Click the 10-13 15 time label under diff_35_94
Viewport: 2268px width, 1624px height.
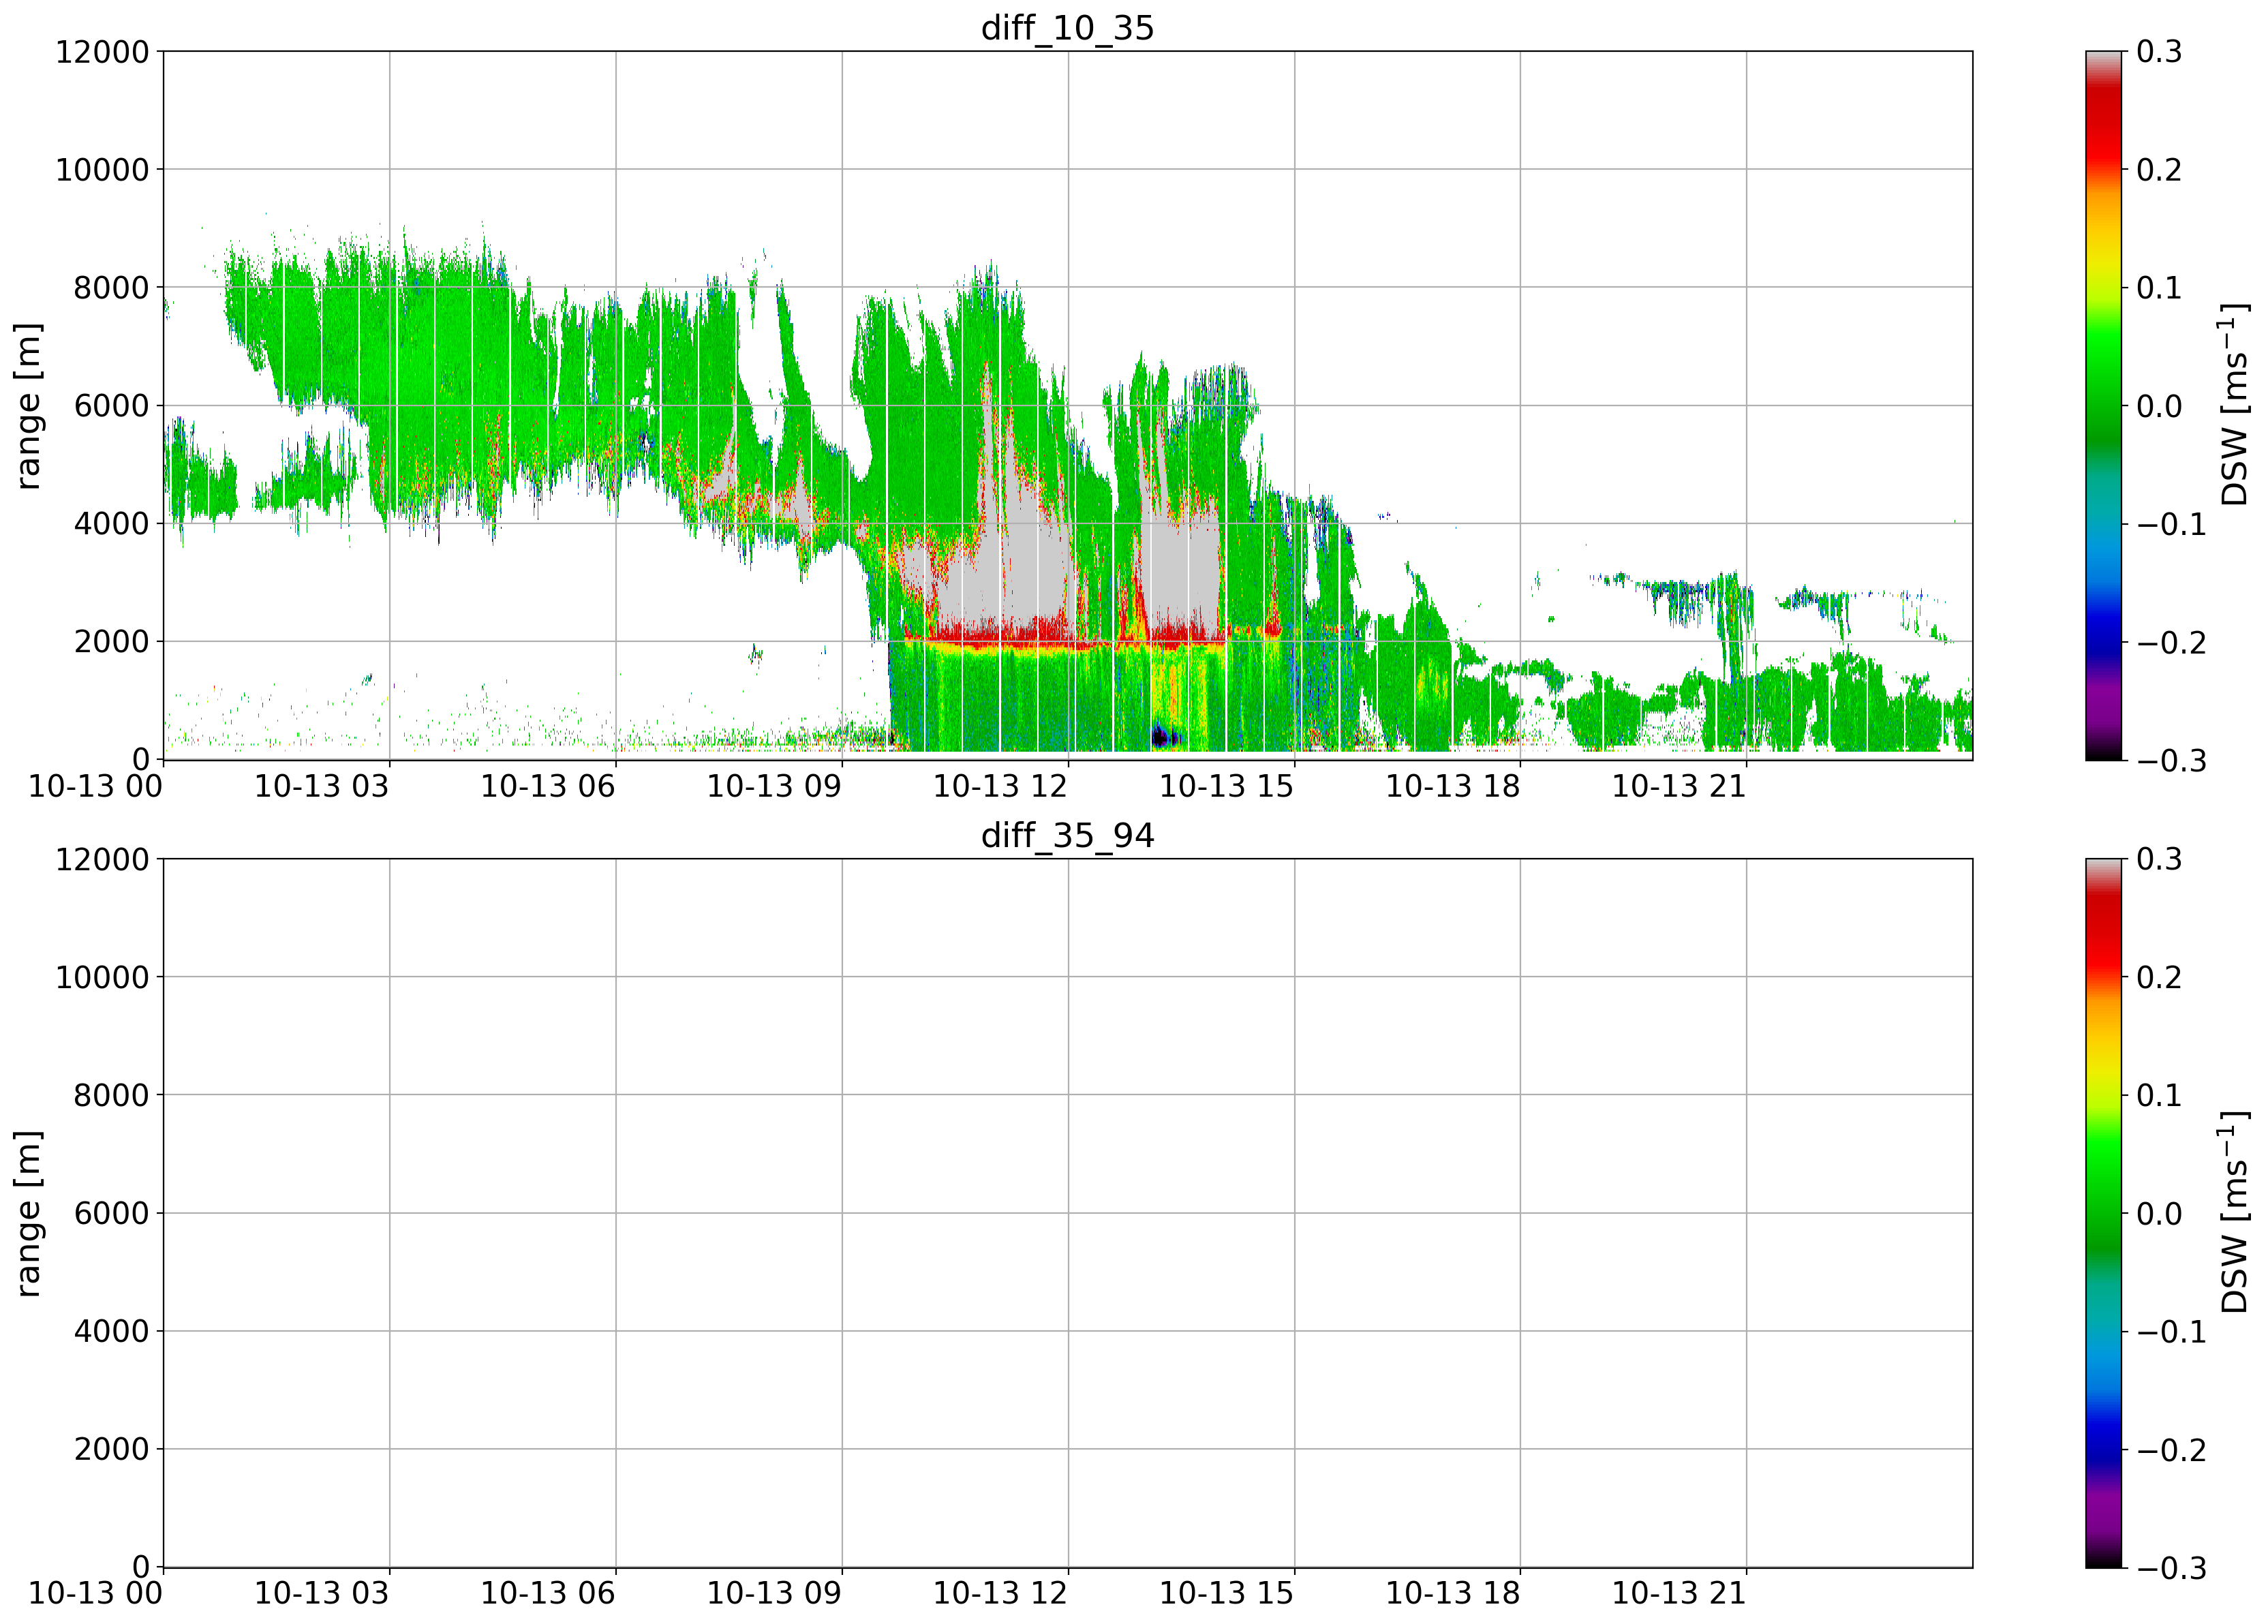[1226, 1594]
